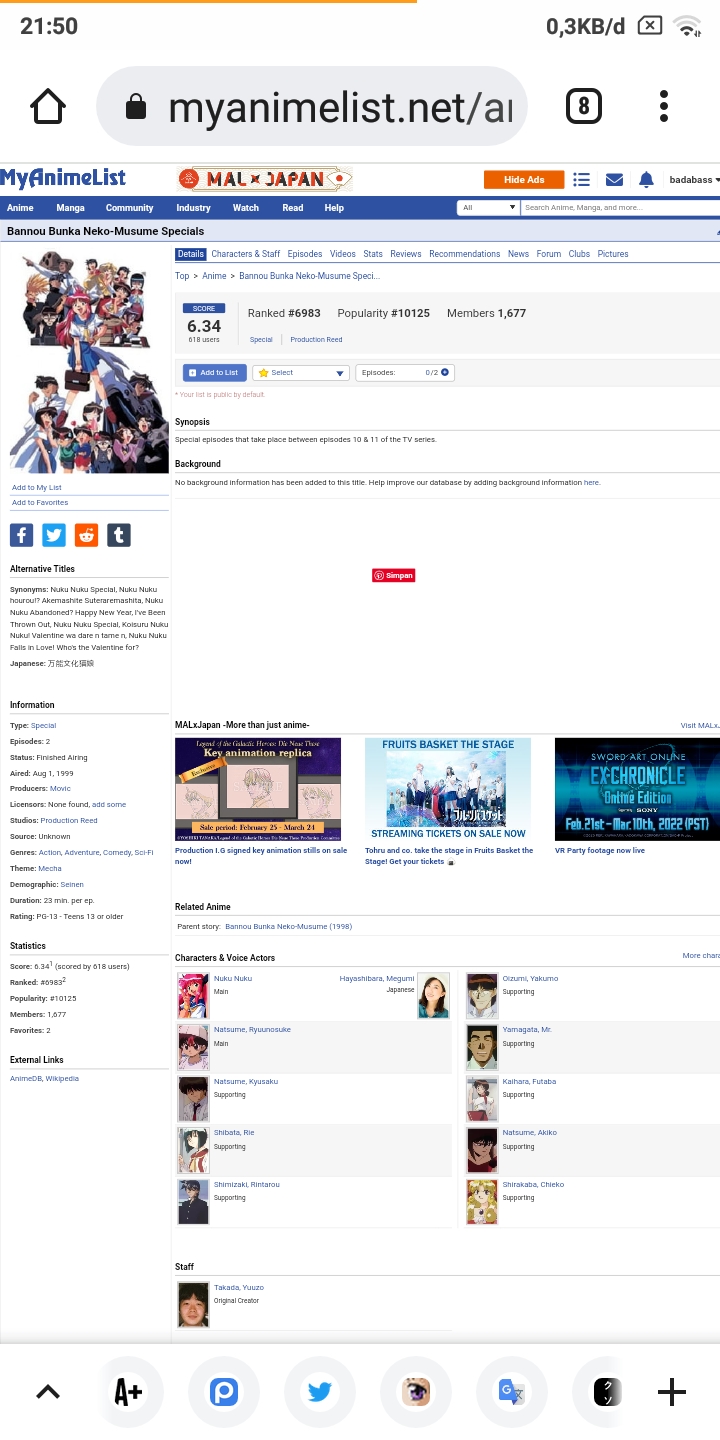Open the anime cover image
The height and width of the screenshot is (1440, 720).
[89, 360]
